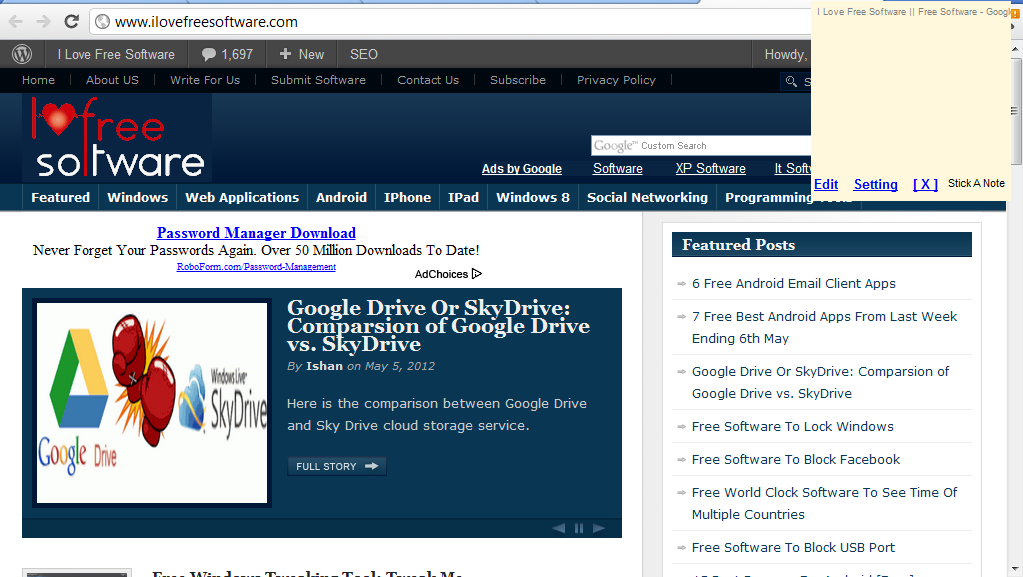1023x577 pixels.
Task: Go to previous slide with back arrow
Action: click(558, 528)
